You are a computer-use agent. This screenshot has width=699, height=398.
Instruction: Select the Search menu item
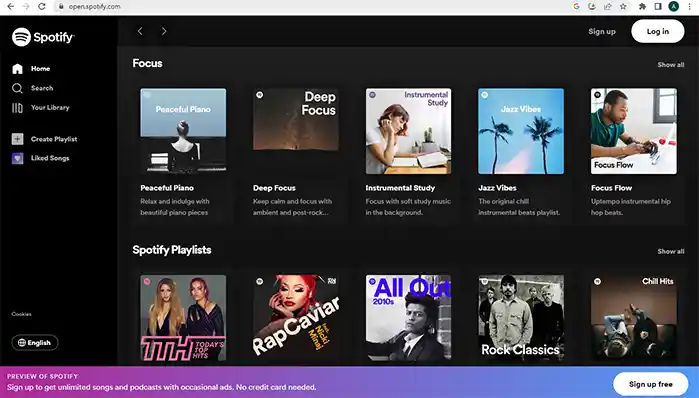tap(42, 88)
